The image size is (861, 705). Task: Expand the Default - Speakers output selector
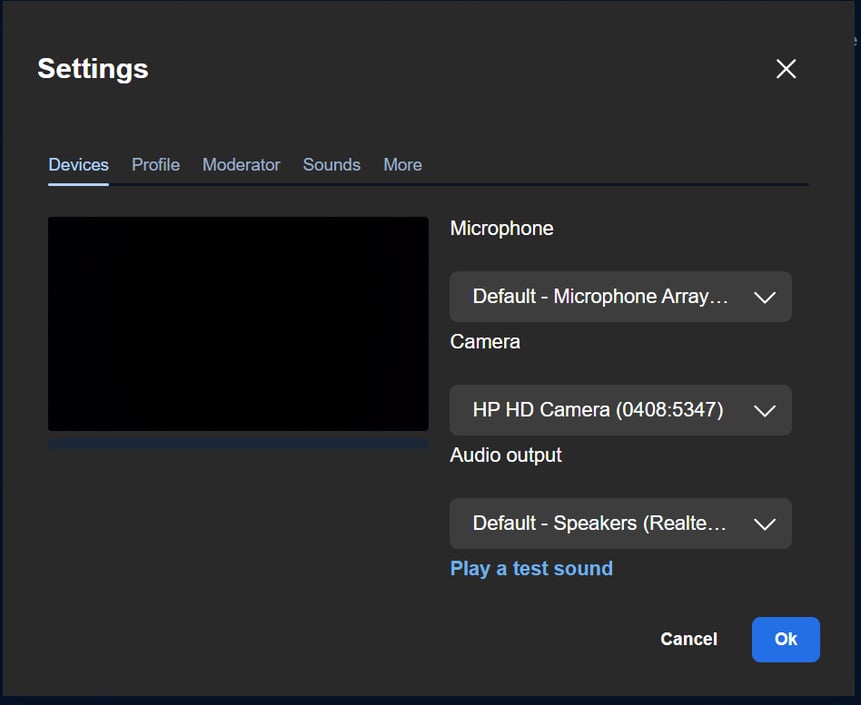[x=600, y=524]
